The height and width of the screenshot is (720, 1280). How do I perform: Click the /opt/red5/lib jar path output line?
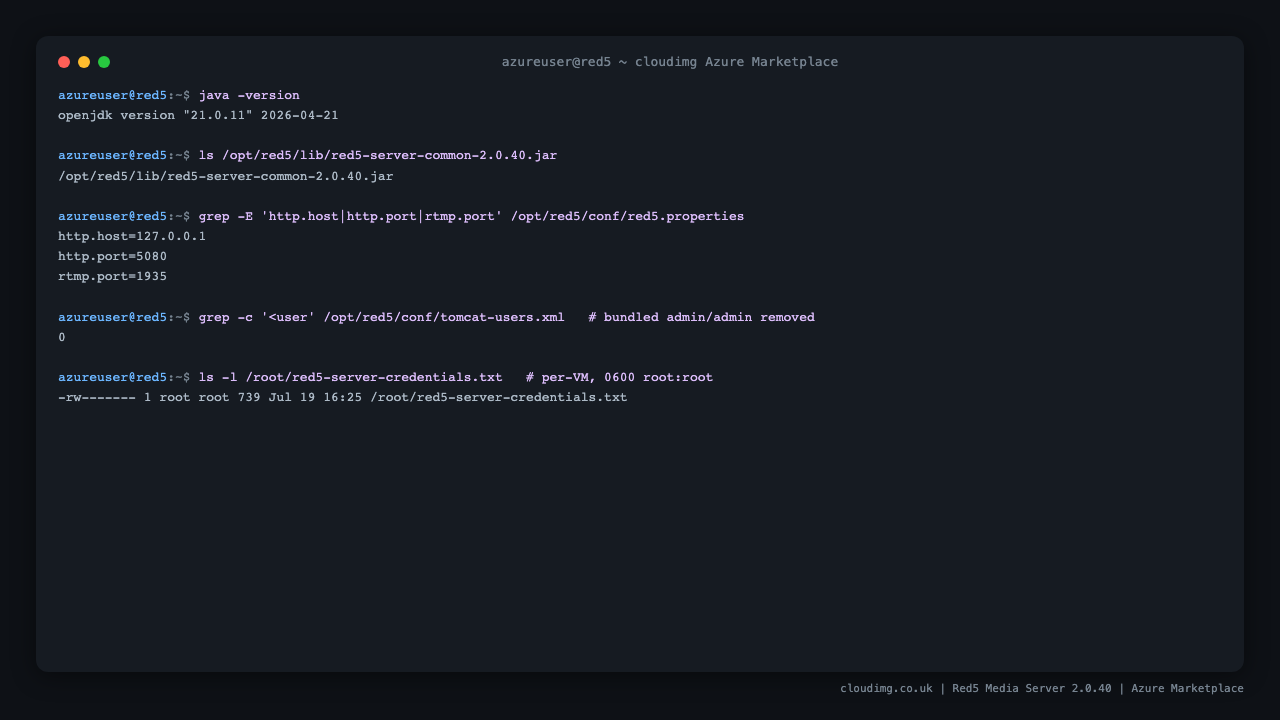click(x=226, y=176)
